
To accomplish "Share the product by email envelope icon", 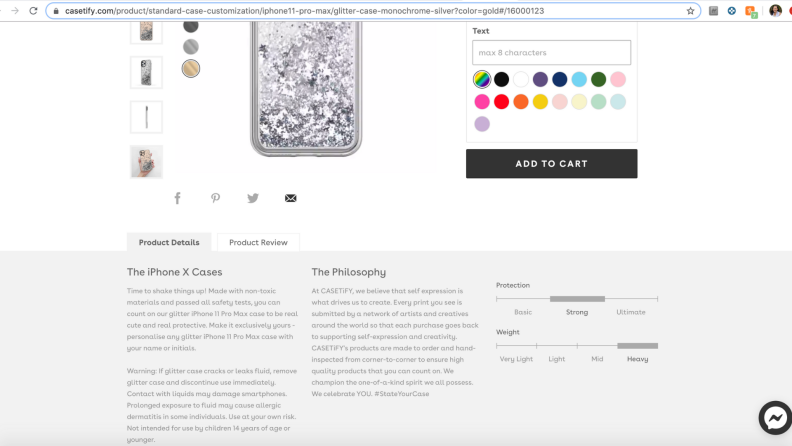I will click(290, 198).
